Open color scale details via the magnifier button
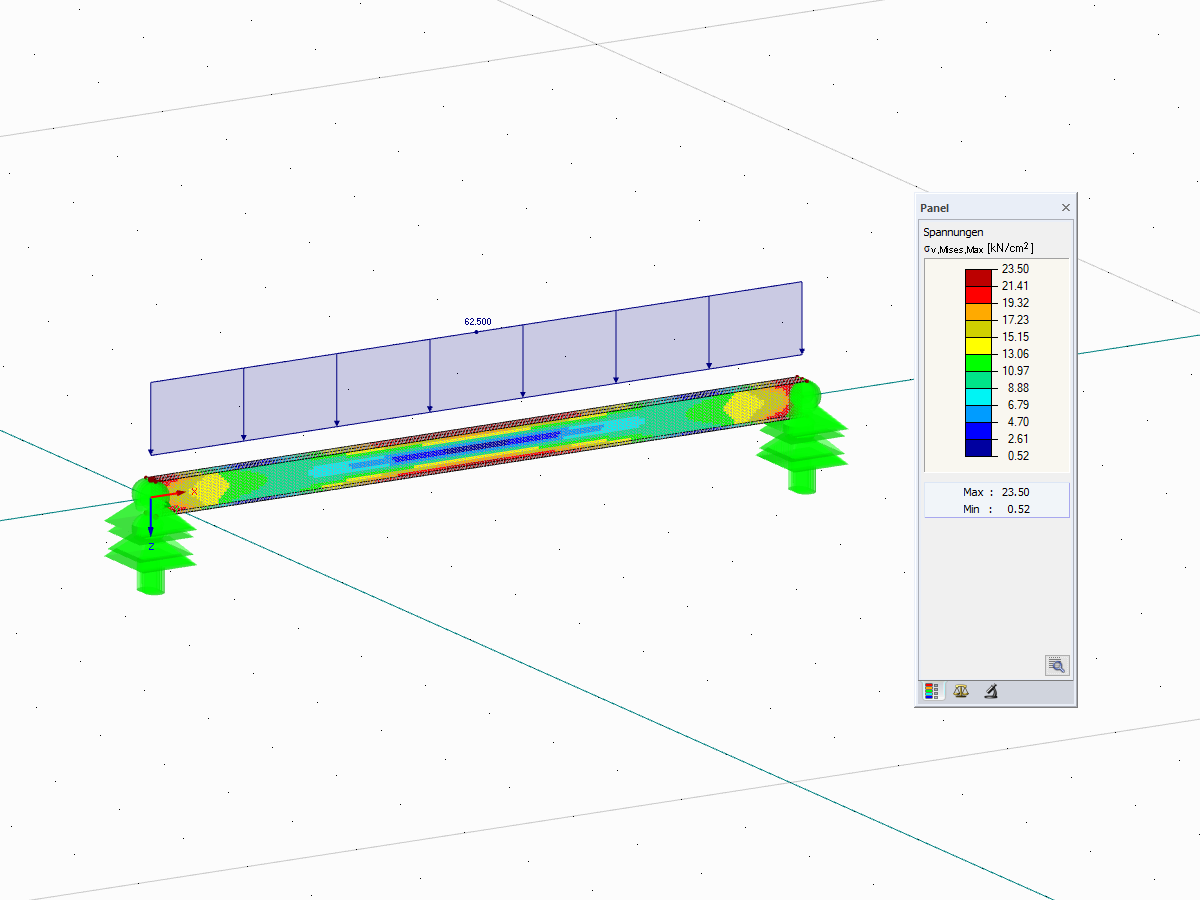Viewport: 1200px width, 900px height. click(x=1055, y=665)
